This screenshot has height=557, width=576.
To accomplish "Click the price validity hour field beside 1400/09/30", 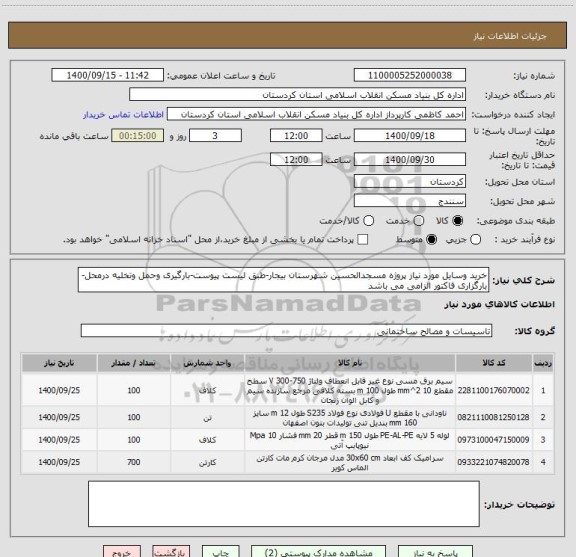I will [296, 159].
